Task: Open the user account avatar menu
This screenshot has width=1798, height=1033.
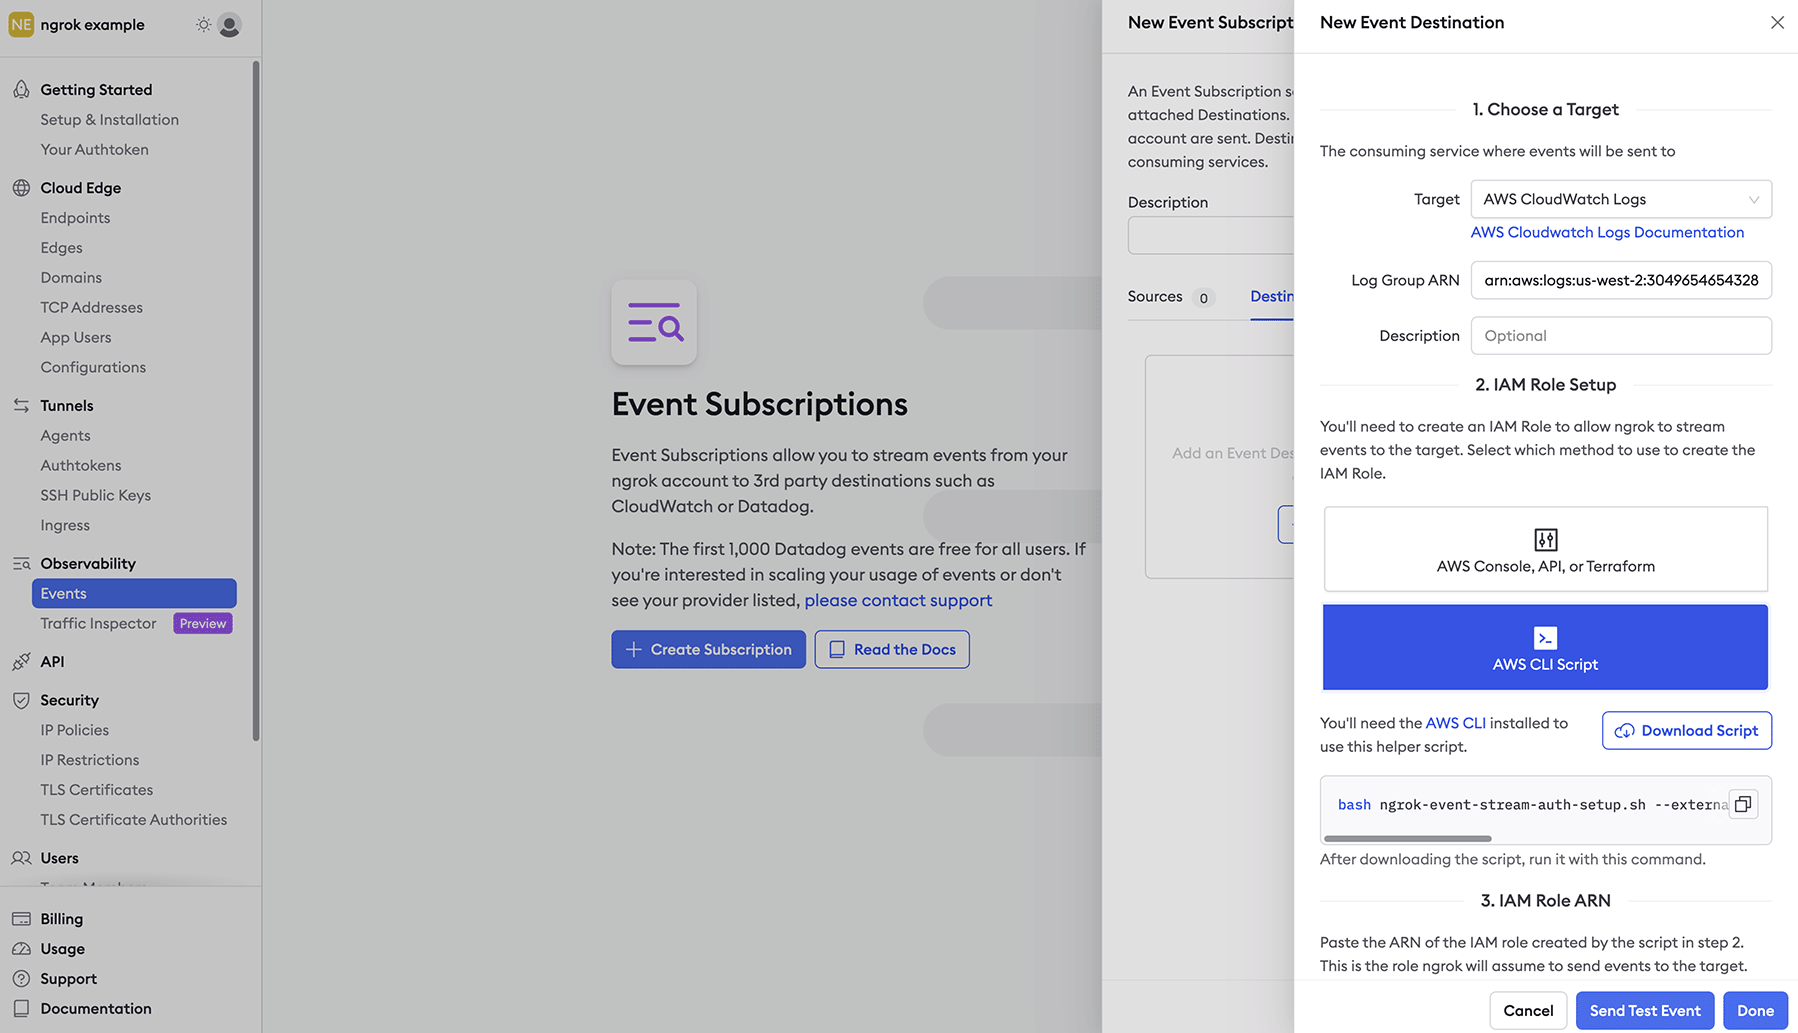Action: point(230,25)
